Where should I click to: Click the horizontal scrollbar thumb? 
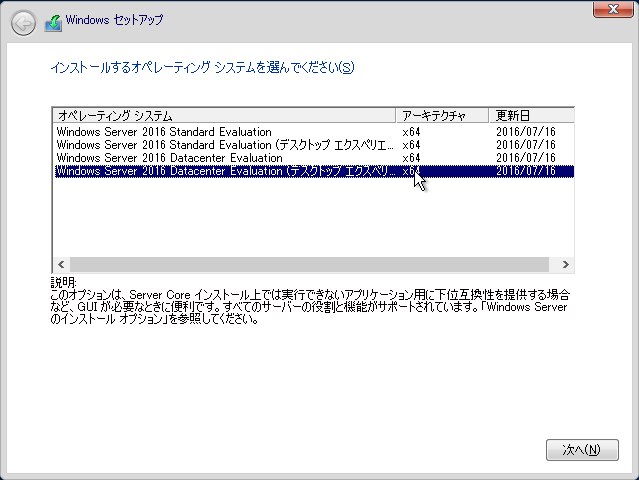pos(309,264)
